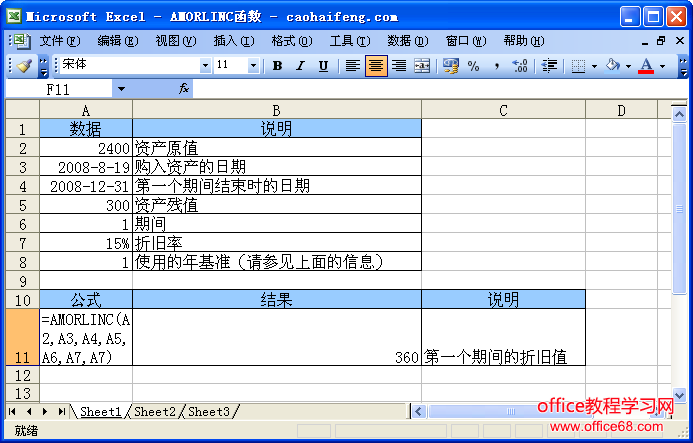Click Select All corner button
693x443 pixels.
point(23,110)
